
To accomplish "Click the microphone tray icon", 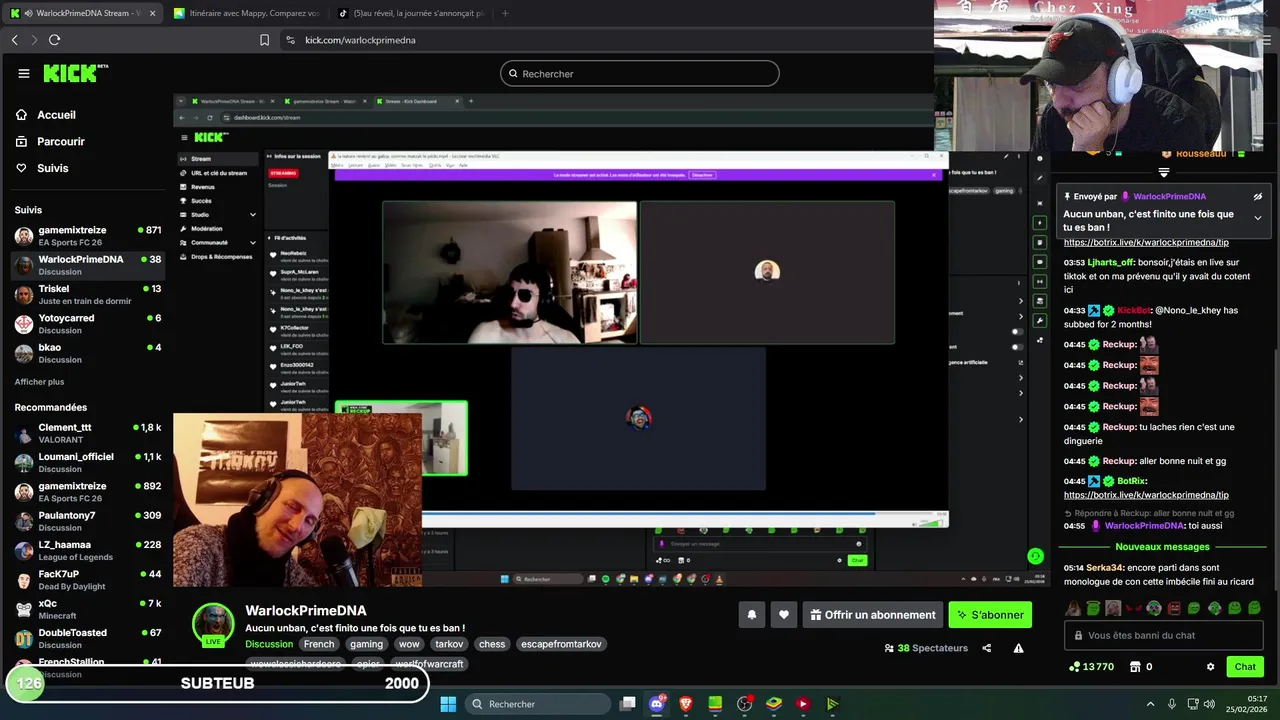I will [1171, 704].
